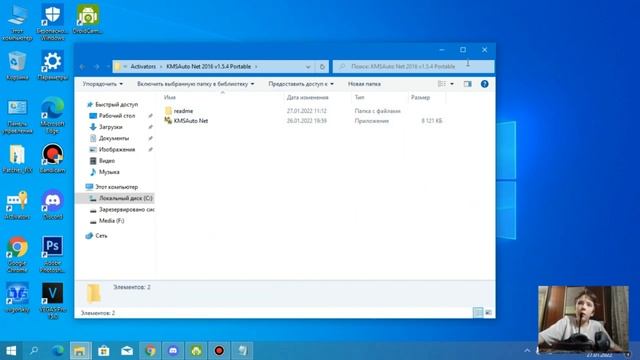640x360 pixels.
Task: Open Control Panel desktop icon
Action: (17, 116)
